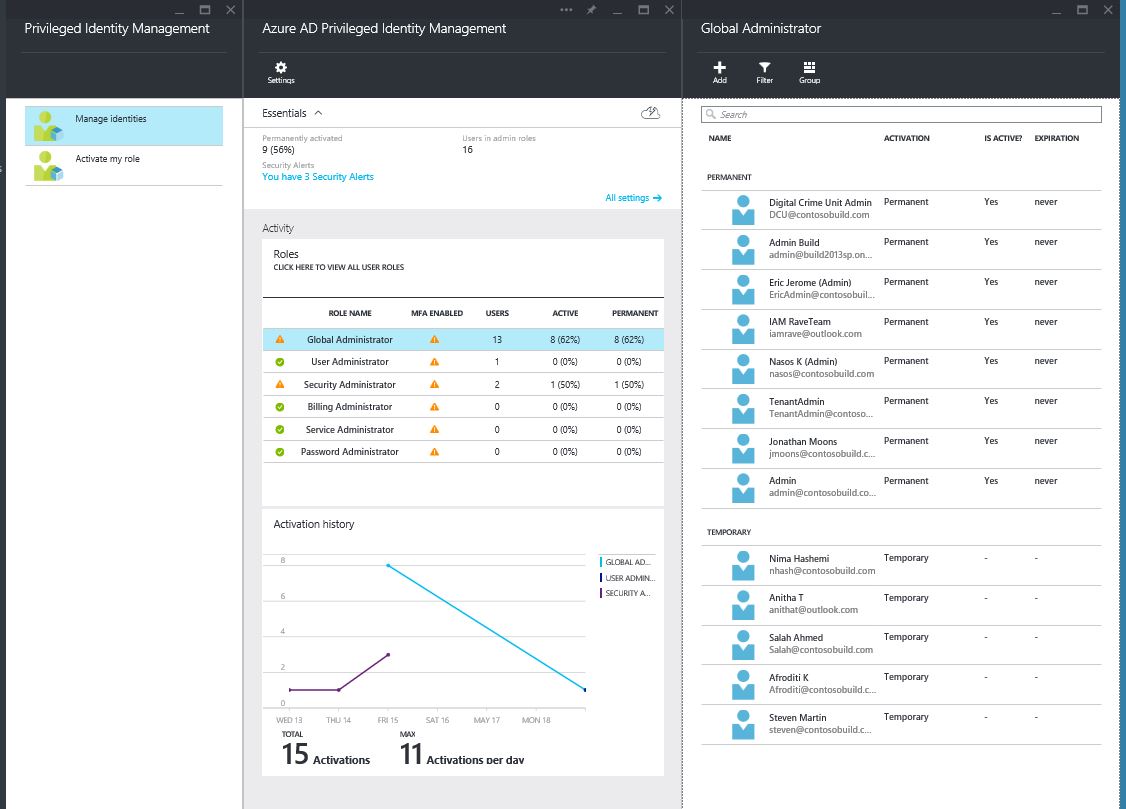Click green check icon before Billing Administrator
This screenshot has width=1126, height=809.
280,407
